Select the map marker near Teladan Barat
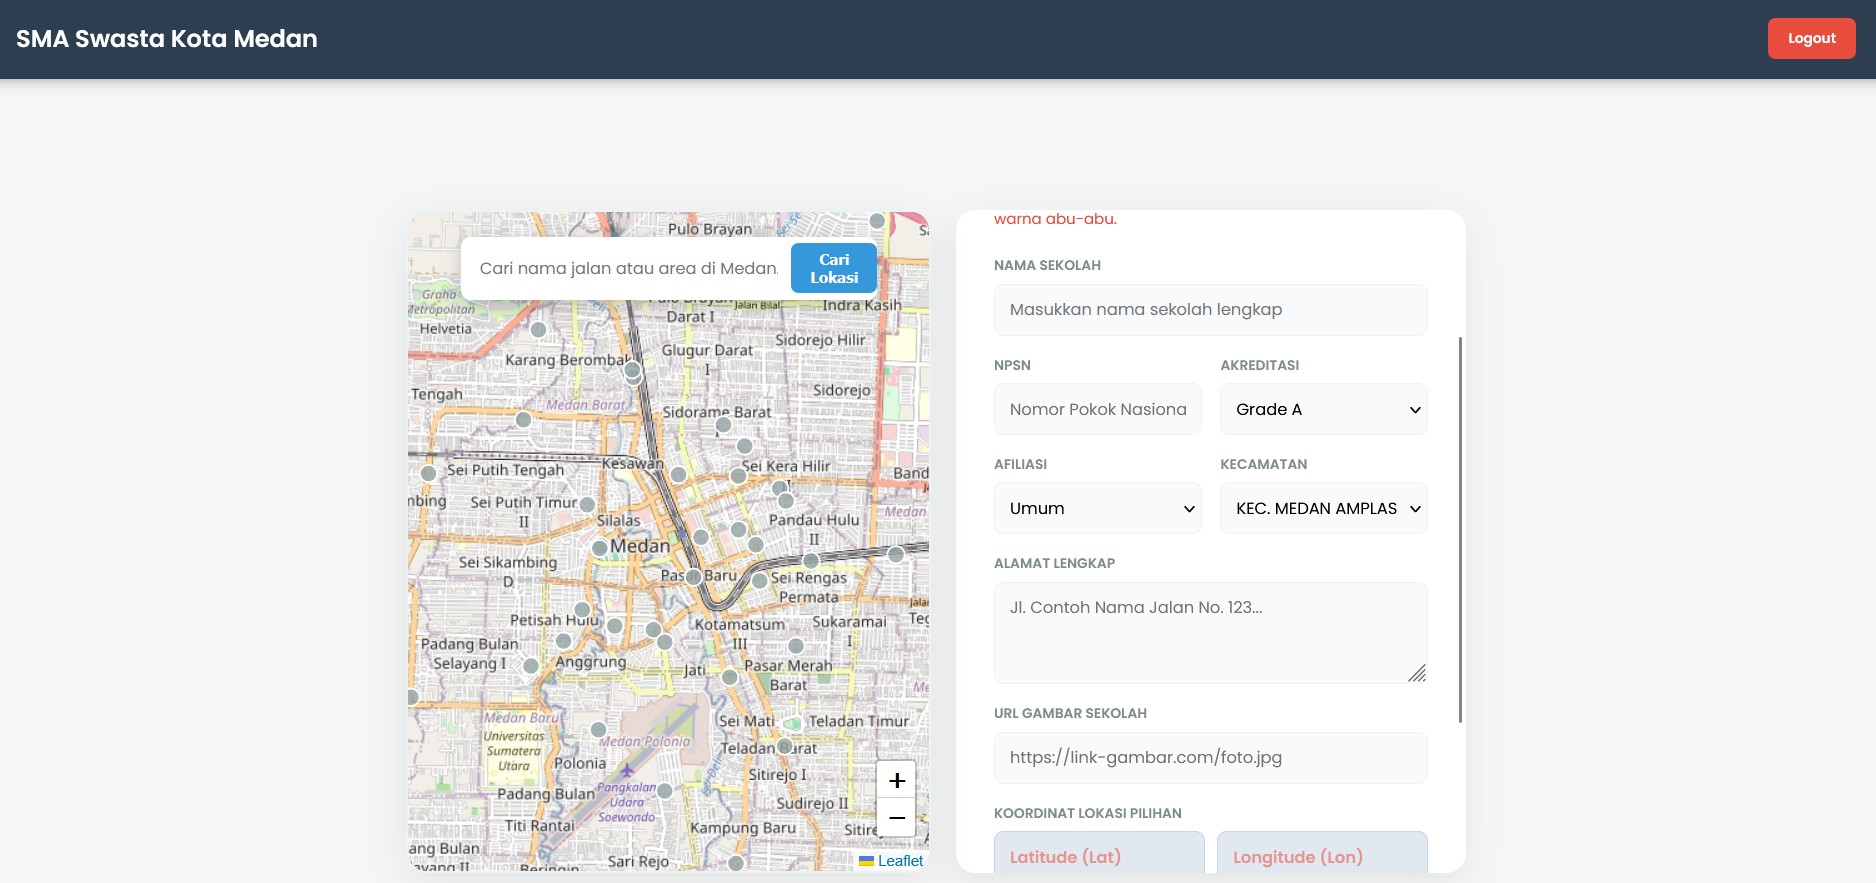The image size is (1876, 883). pyautogui.click(x=785, y=746)
